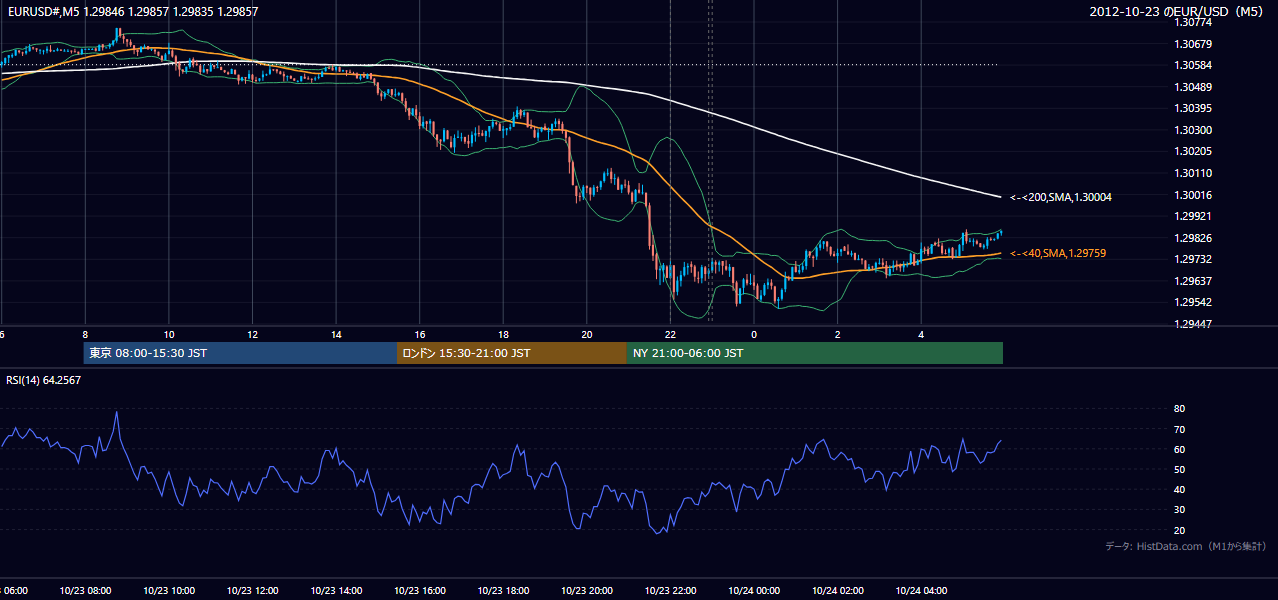Image resolution: width=1278 pixels, height=600 pixels.
Task: Select the Tokyo 08:00-15:30 JST session bar
Action: point(241,353)
